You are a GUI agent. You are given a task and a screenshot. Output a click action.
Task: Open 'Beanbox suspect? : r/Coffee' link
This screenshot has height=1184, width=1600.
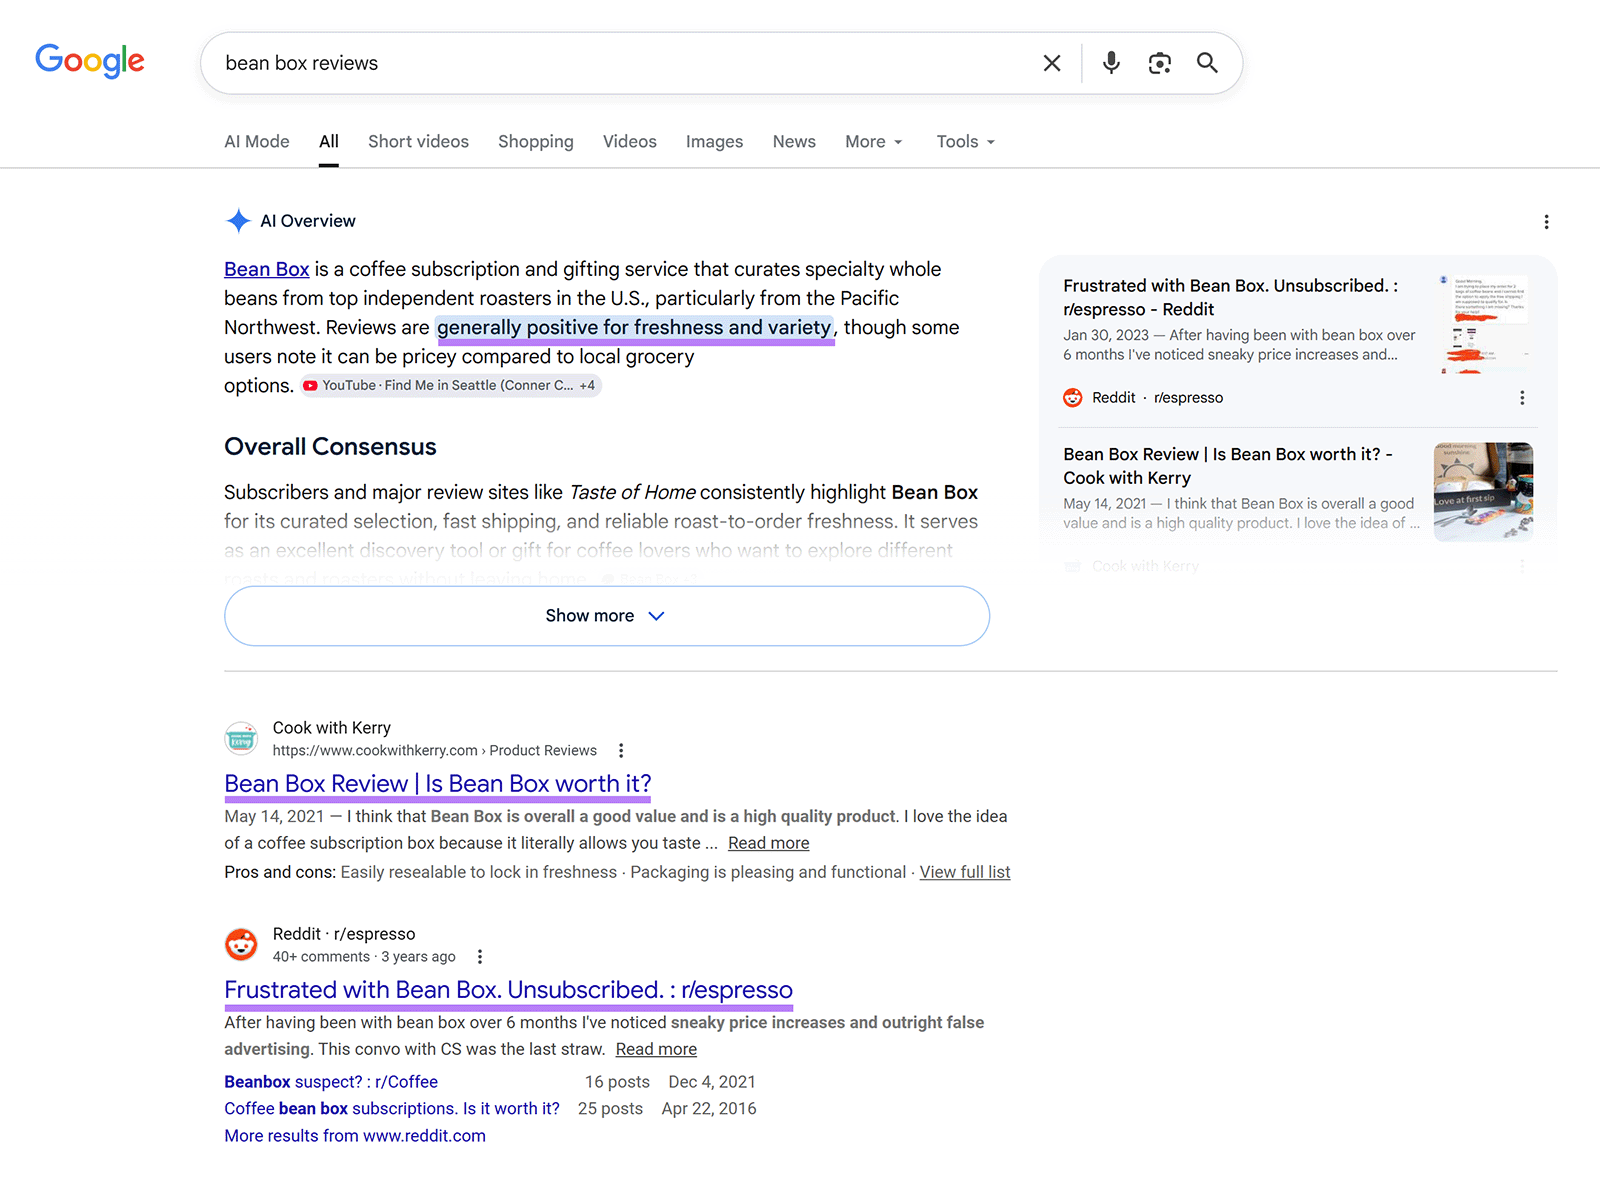[331, 1082]
